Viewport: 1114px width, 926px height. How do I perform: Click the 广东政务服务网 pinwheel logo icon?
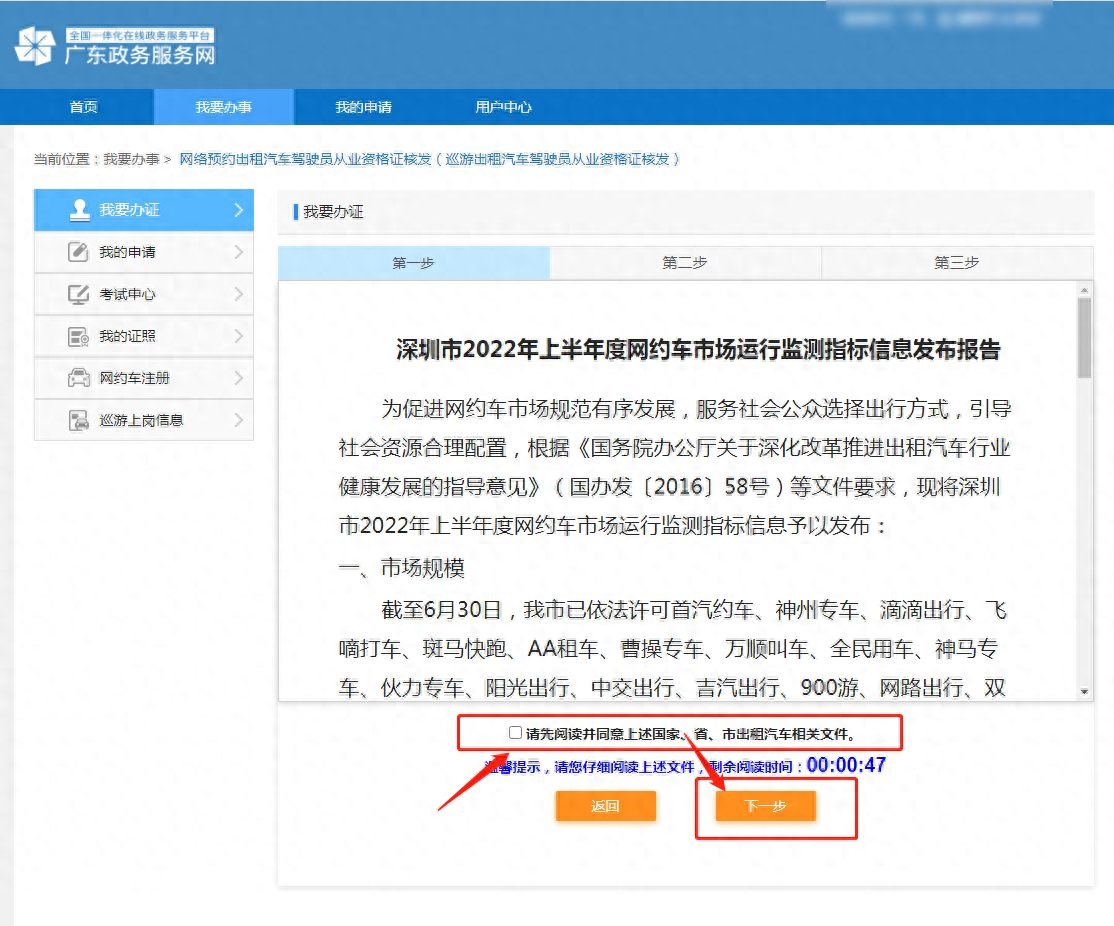(x=35, y=46)
